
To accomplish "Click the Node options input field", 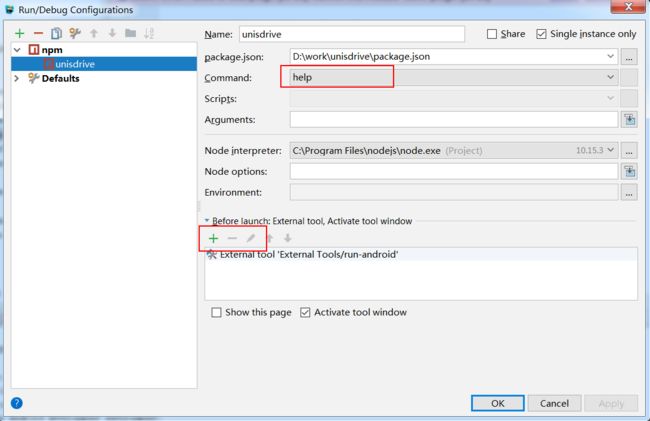I will pyautogui.click(x=454, y=172).
